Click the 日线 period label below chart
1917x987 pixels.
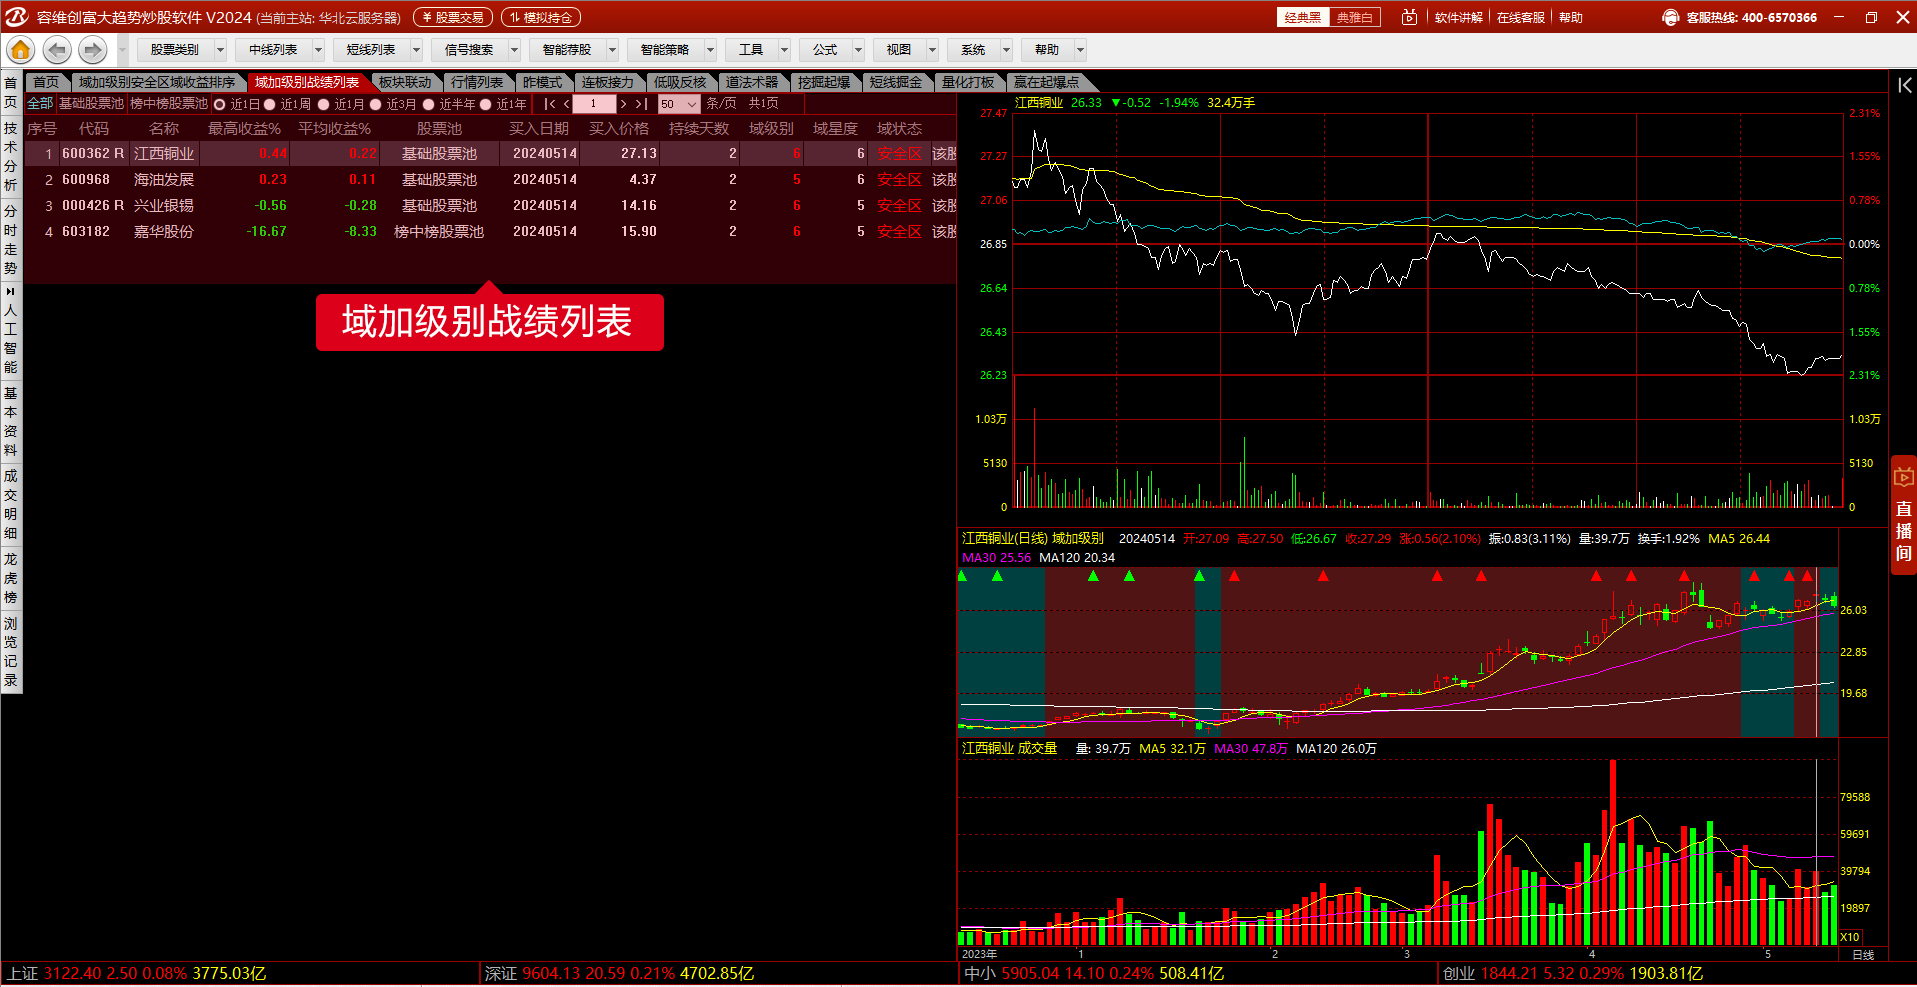click(1863, 954)
